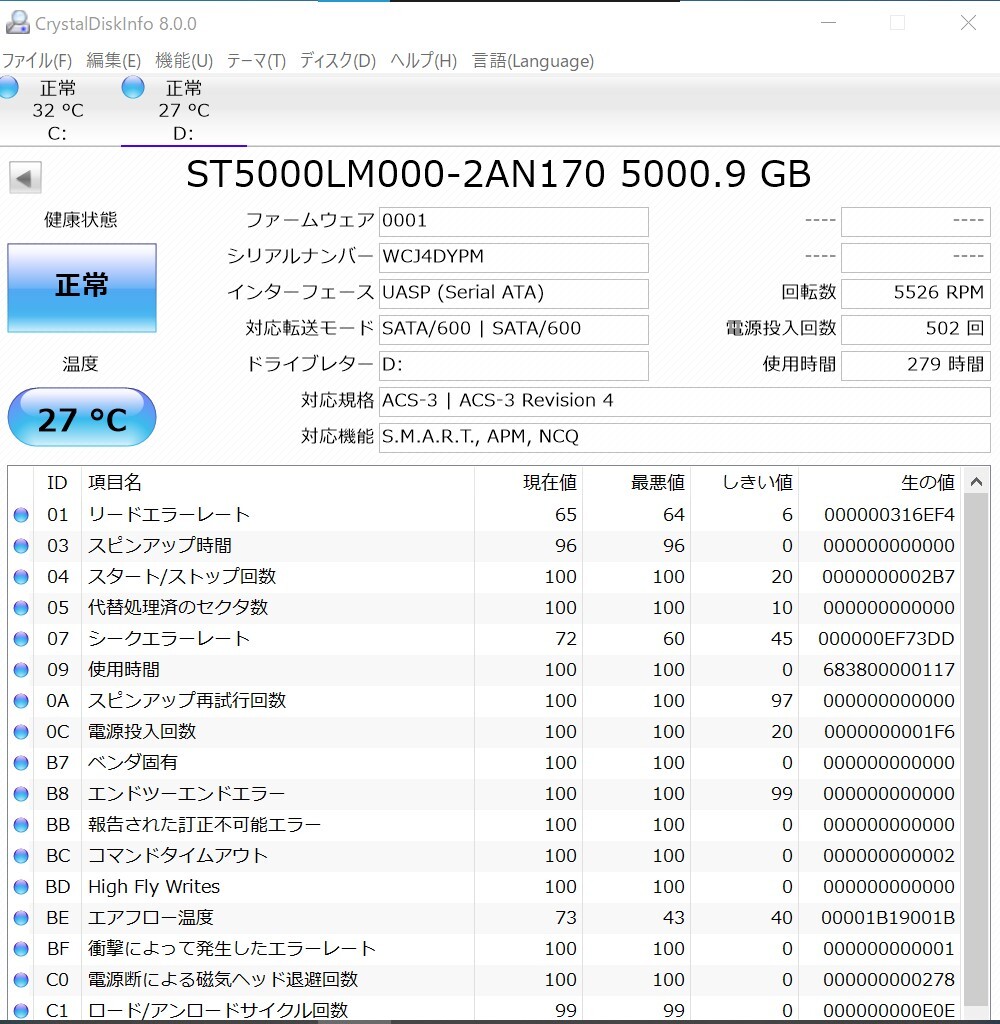
Task: Click the CrystalDiskInfo app icon in title bar
Action: coord(17,22)
